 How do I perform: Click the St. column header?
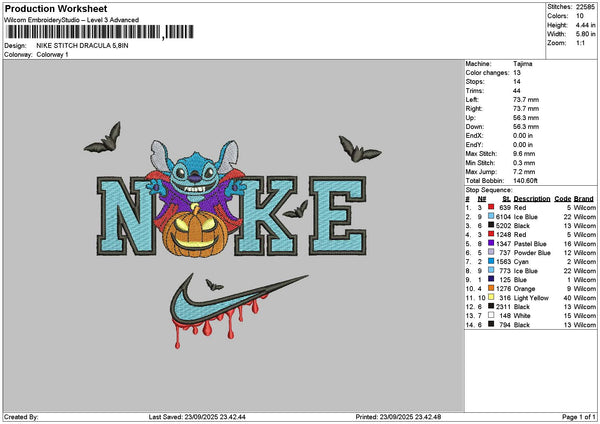507,199
